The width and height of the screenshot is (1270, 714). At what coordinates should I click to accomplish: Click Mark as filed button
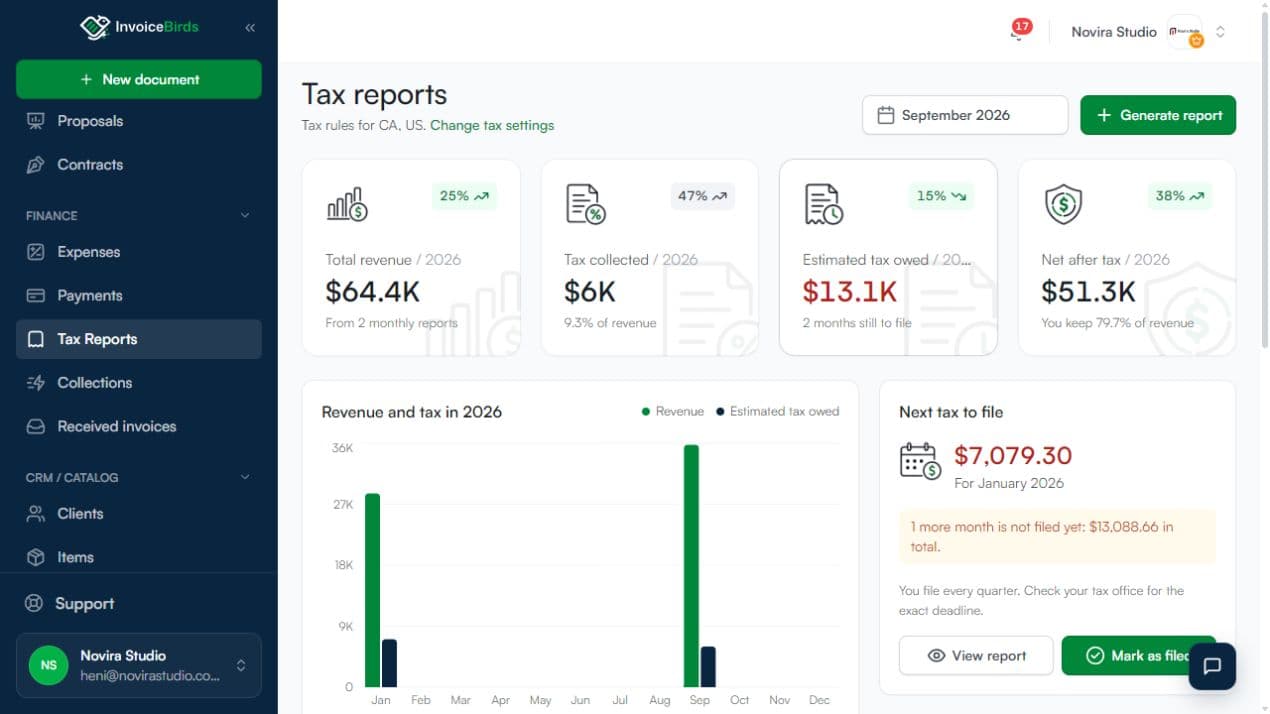coord(1138,656)
